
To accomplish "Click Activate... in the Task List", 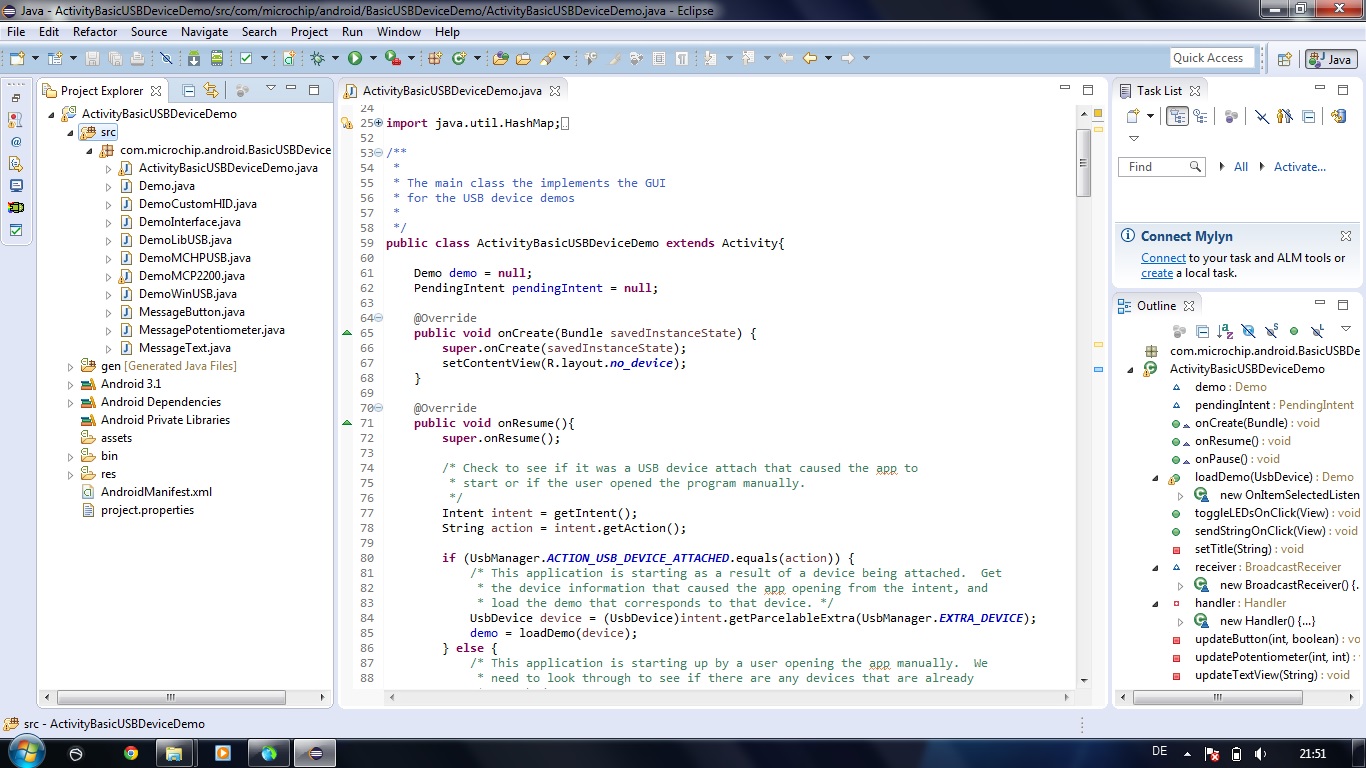I will [1299, 167].
